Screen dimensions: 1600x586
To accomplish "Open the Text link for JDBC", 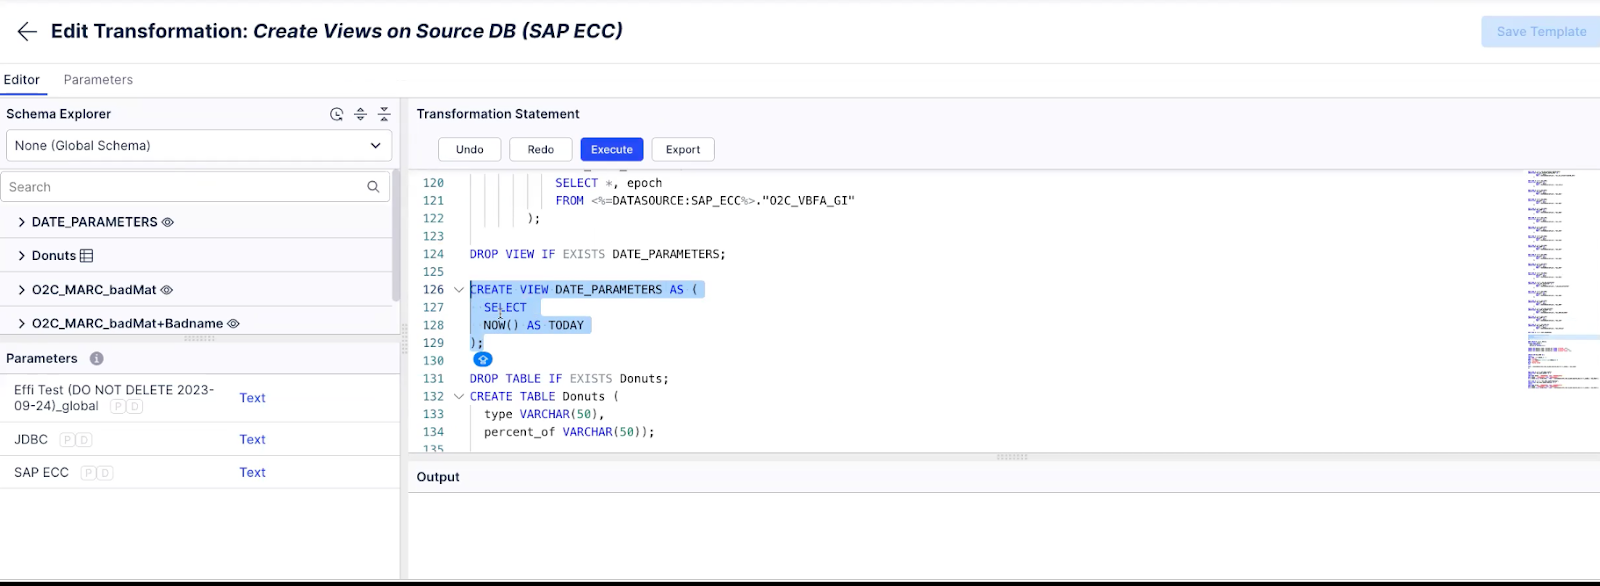I will pyautogui.click(x=252, y=440).
